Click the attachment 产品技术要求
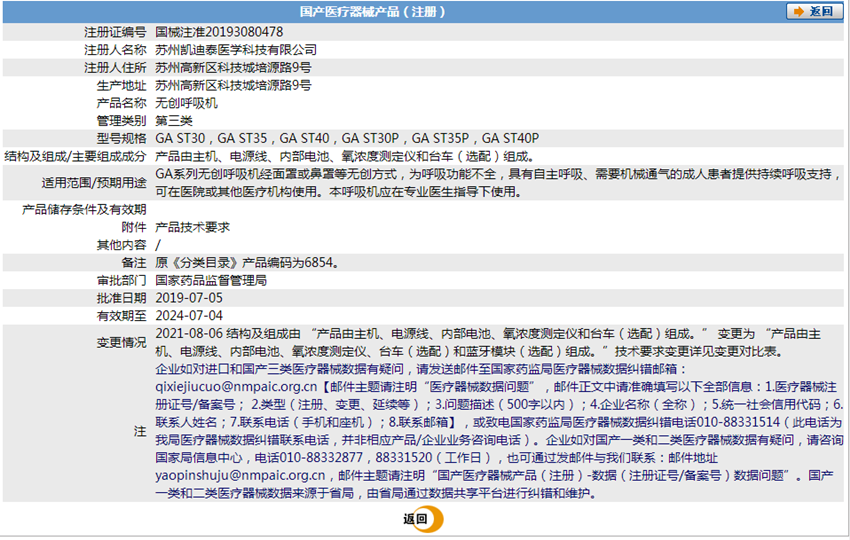 (192, 227)
